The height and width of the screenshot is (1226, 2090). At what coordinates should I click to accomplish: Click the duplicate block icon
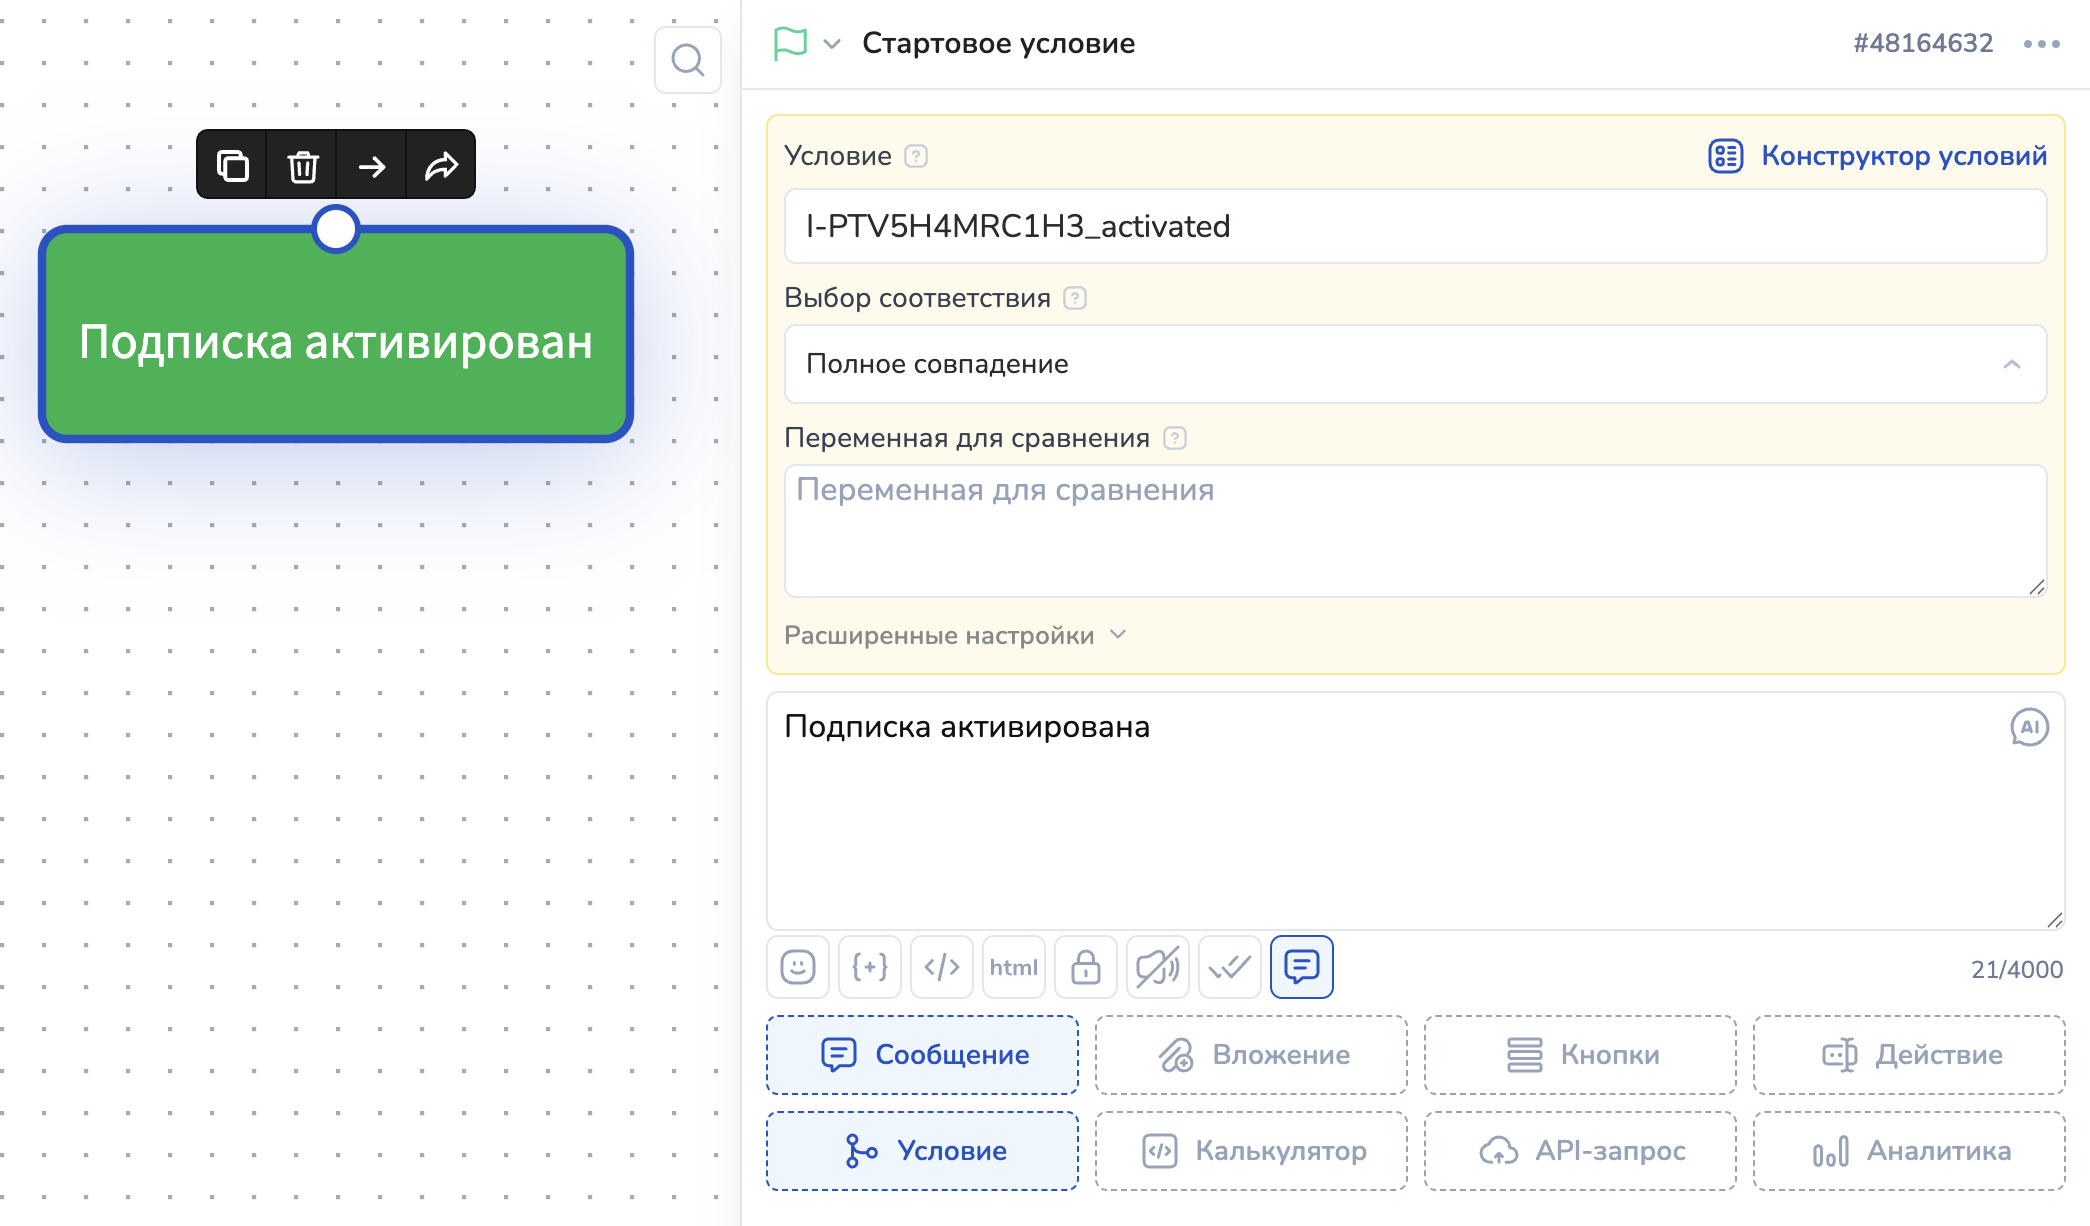pyautogui.click(x=232, y=165)
